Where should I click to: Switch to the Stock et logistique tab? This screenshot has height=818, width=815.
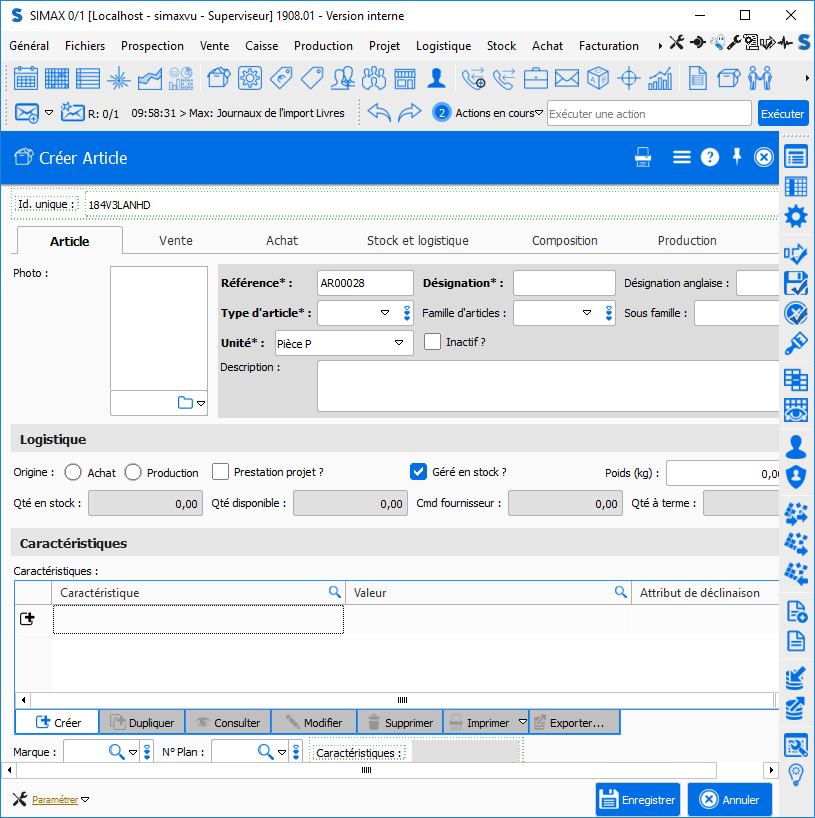417,241
